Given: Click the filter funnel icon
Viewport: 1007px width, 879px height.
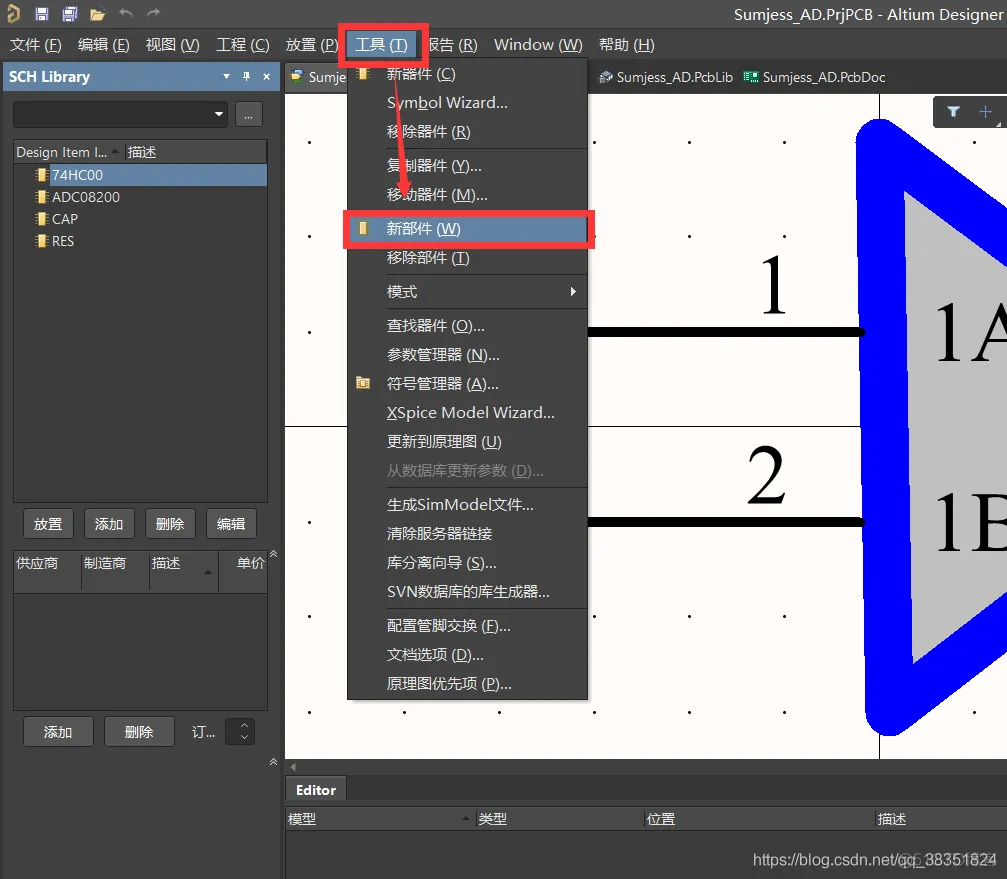Looking at the screenshot, I should click(953, 112).
